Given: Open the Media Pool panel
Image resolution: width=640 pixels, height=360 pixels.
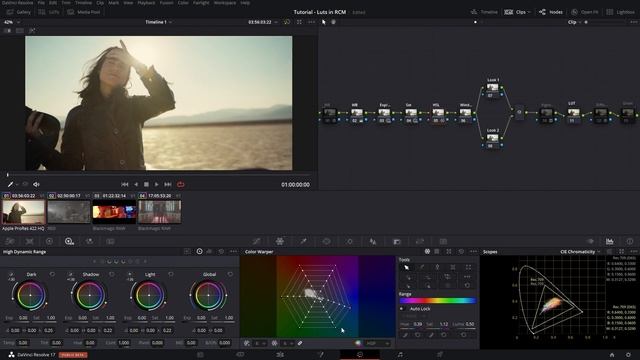Looking at the screenshot, I should click(84, 12).
